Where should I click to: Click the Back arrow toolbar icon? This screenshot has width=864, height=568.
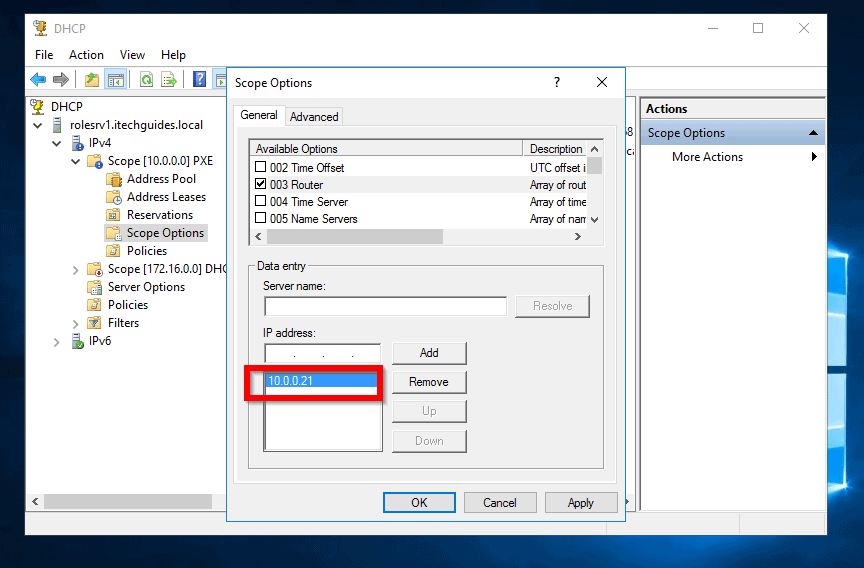37,79
